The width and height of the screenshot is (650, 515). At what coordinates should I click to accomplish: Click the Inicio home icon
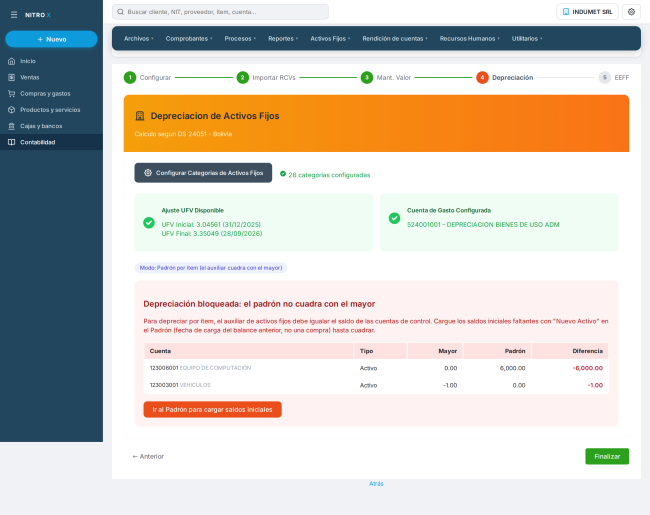tap(12, 61)
